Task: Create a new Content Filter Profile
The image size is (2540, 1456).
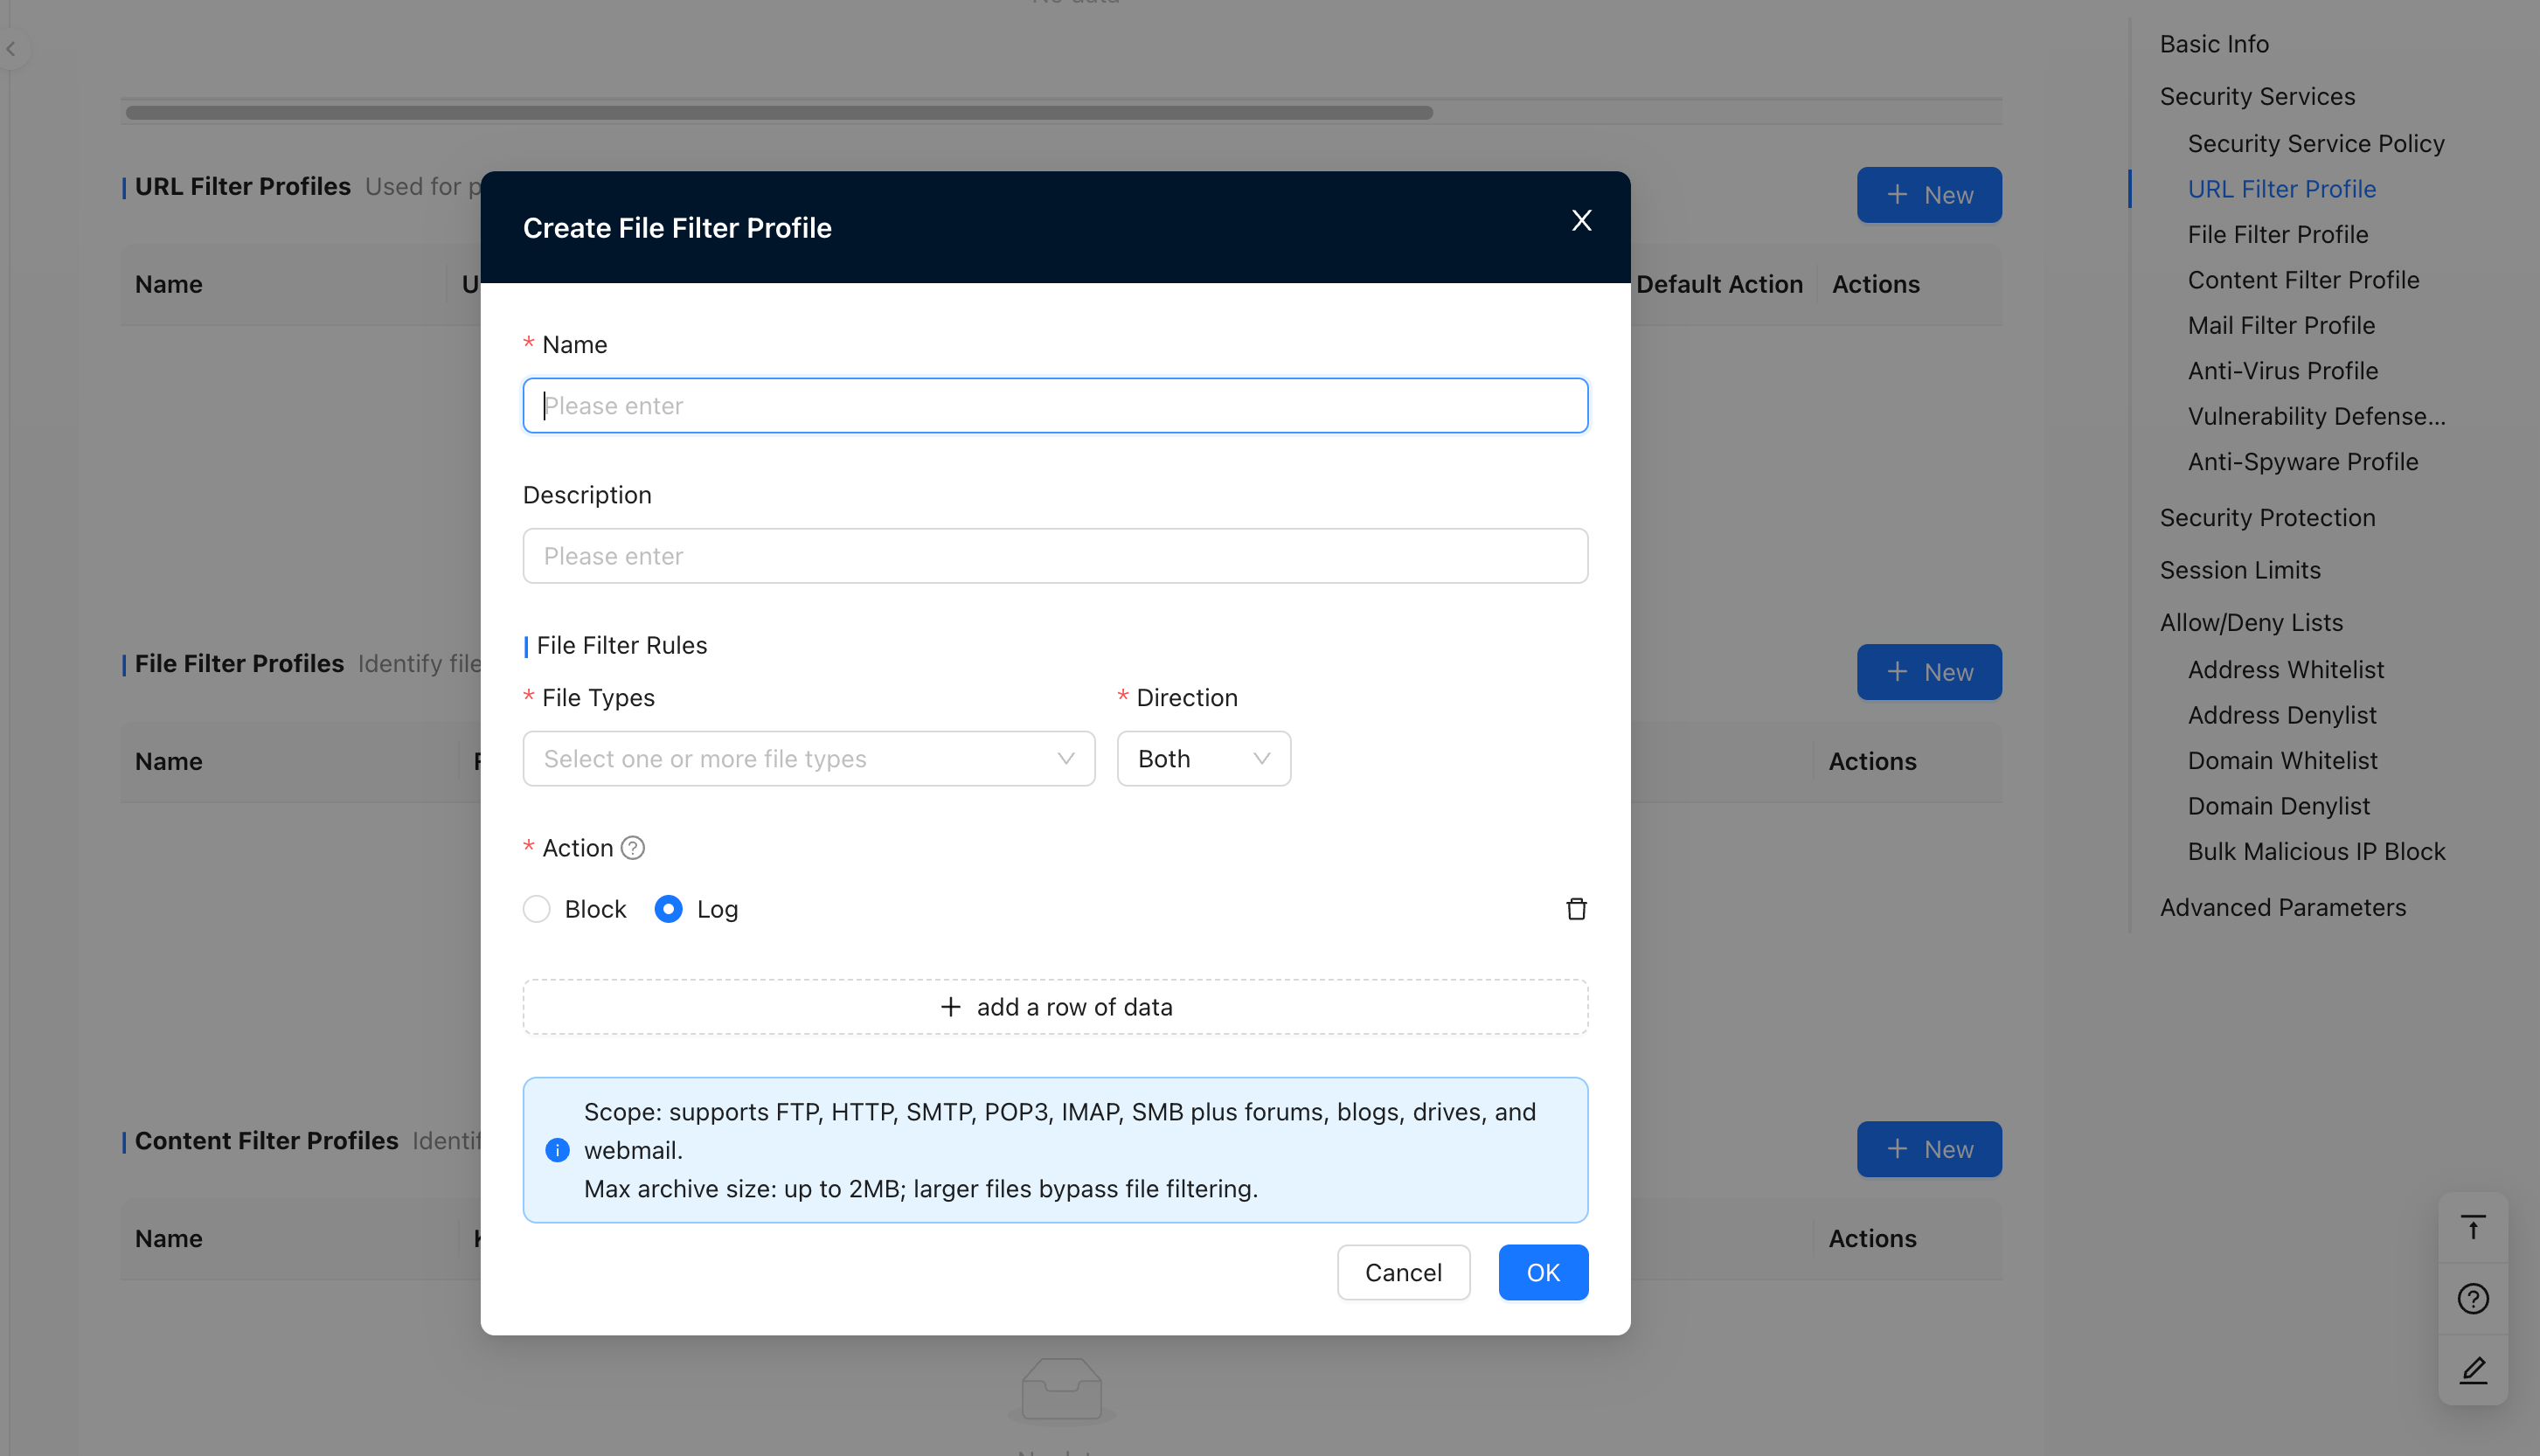Action: point(1929,1149)
